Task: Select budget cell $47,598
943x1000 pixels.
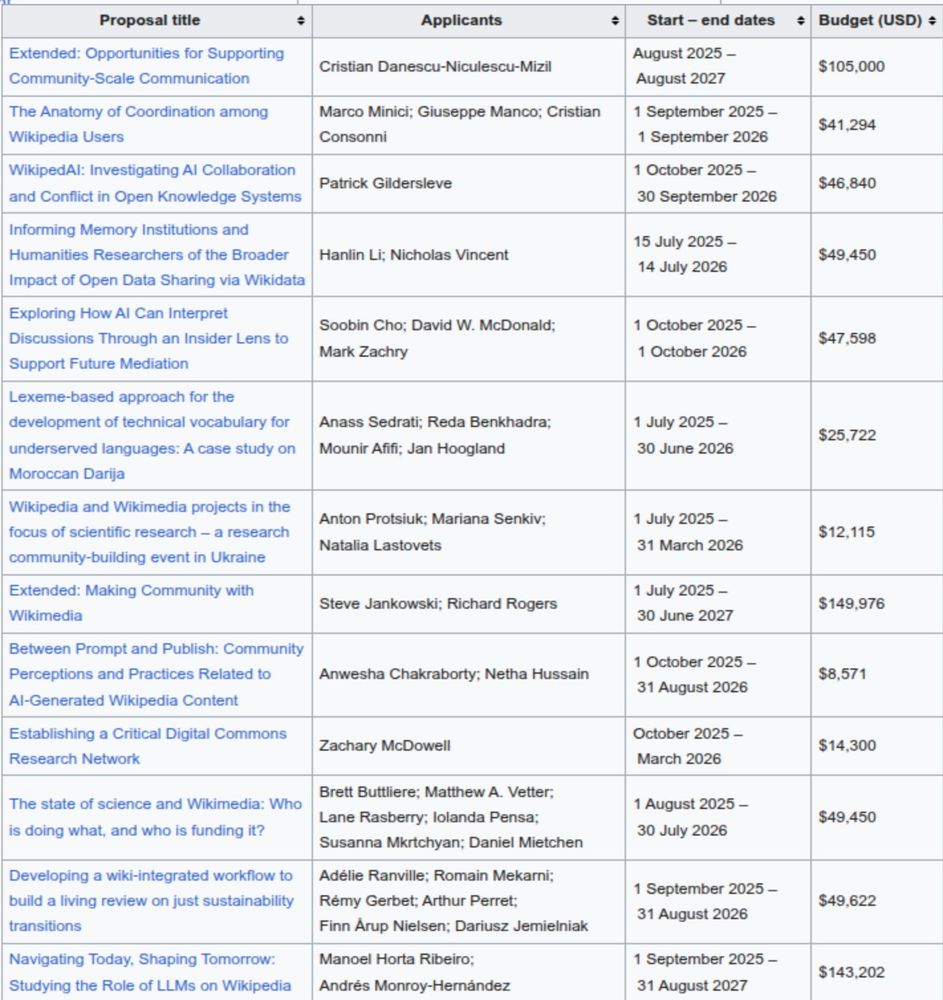Action: pyautogui.click(x=877, y=339)
